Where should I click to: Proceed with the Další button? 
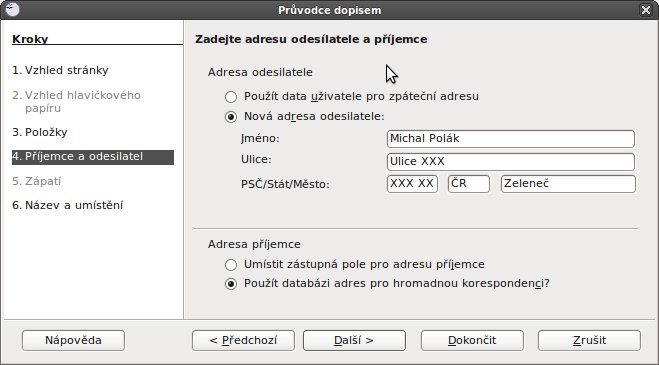tap(354, 340)
